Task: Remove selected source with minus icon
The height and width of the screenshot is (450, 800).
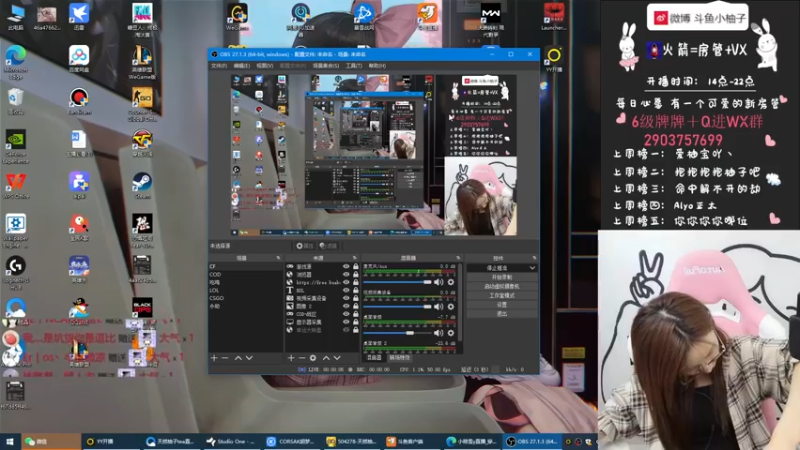Action: (302, 358)
